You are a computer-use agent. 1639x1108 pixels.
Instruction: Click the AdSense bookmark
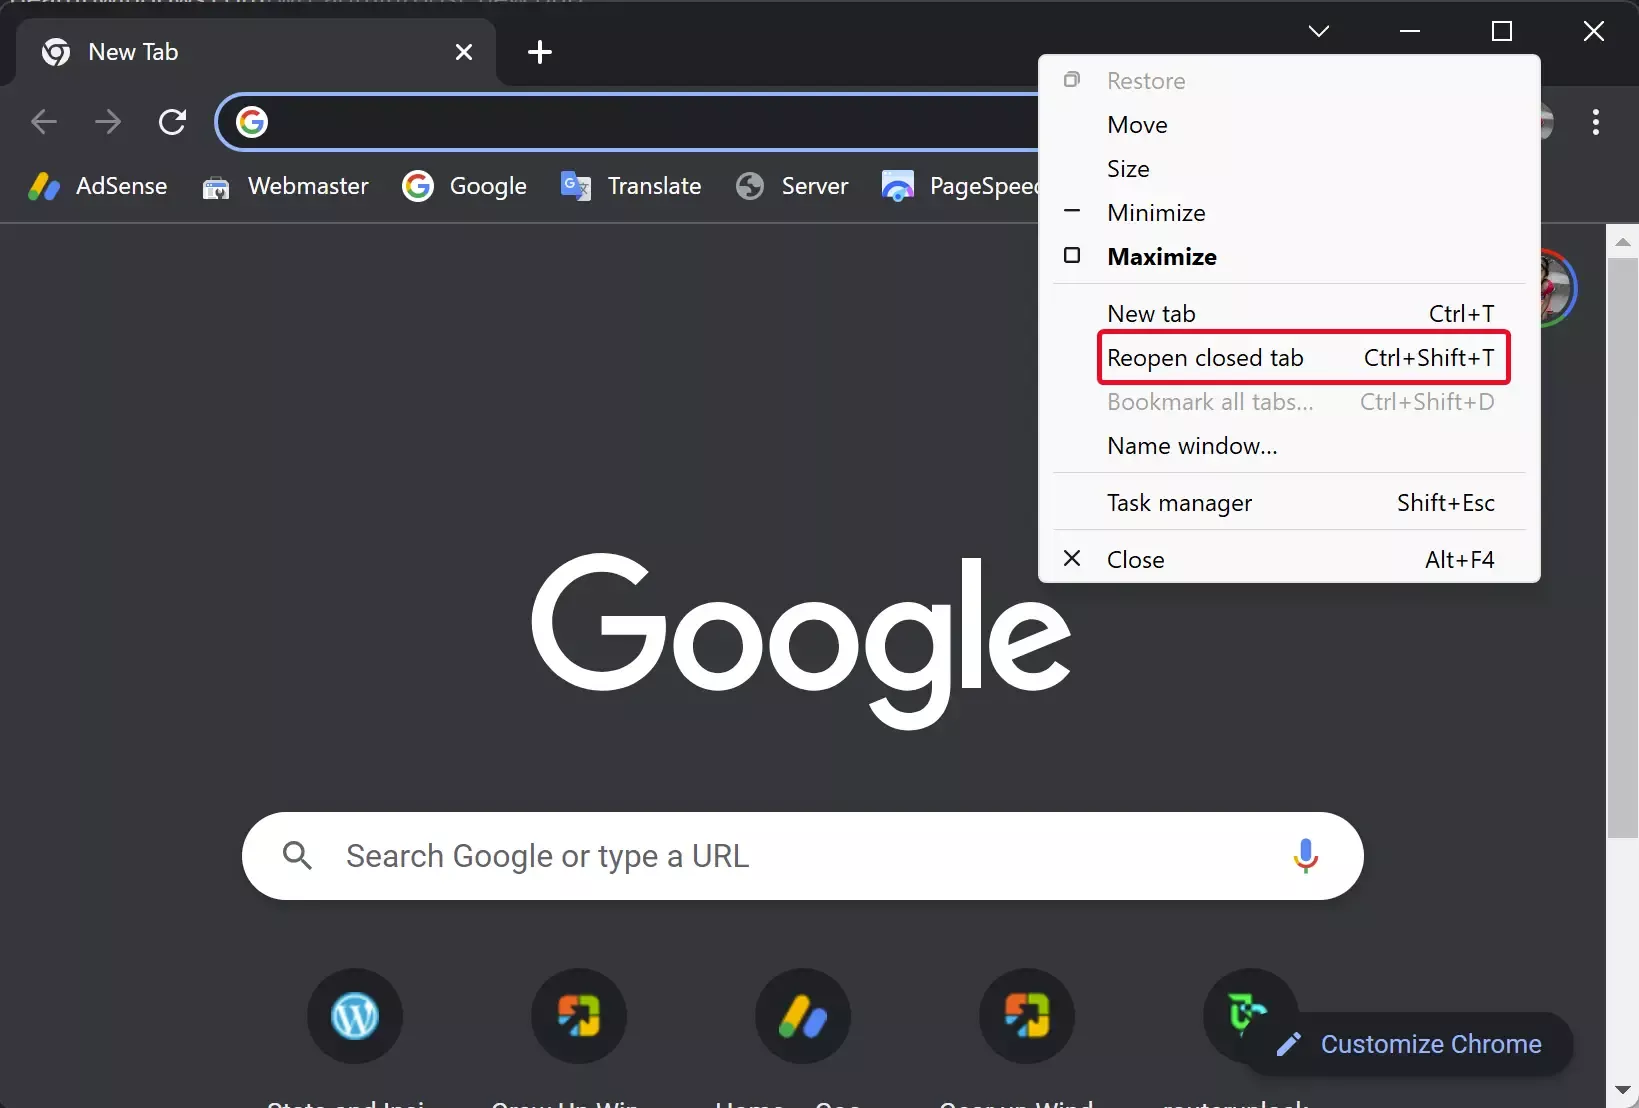coord(98,186)
